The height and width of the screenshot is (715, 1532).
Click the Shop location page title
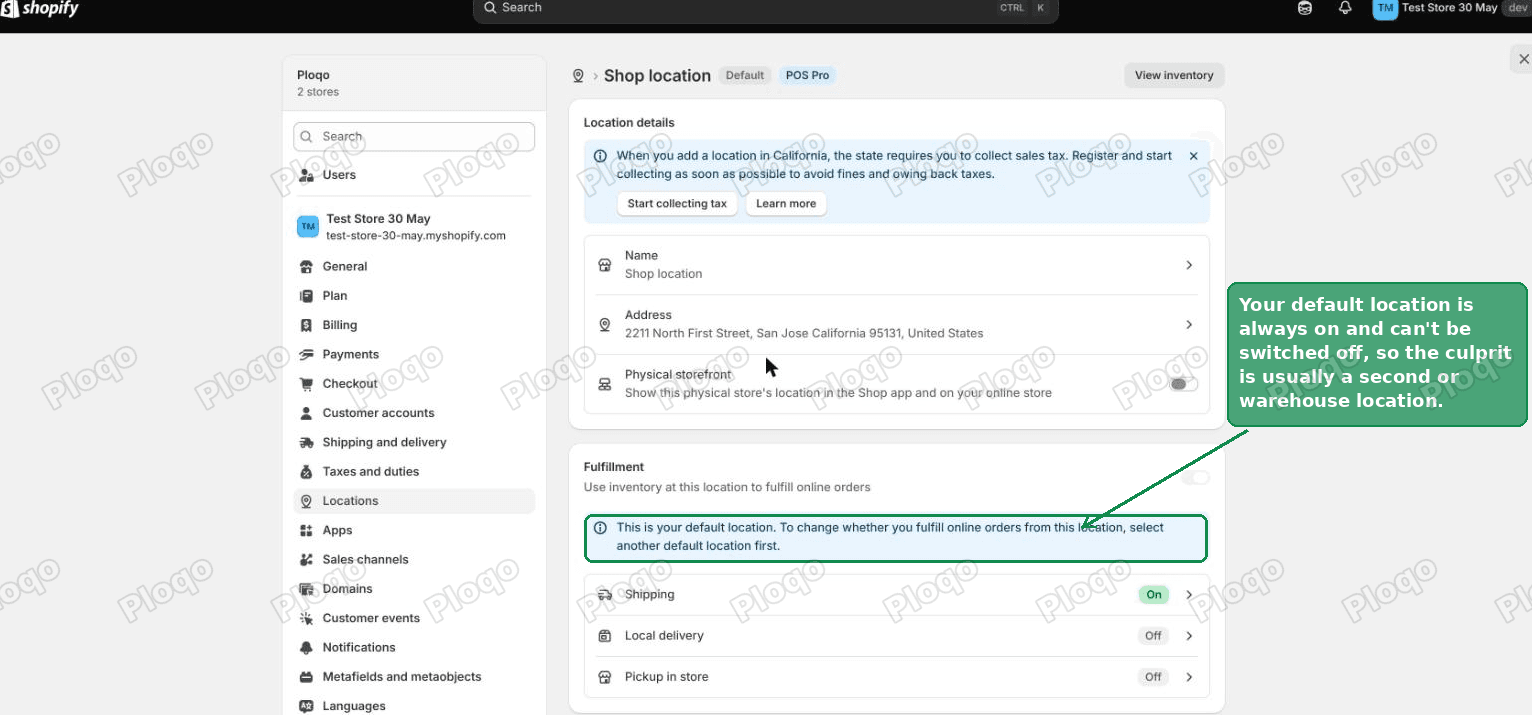[x=657, y=76]
